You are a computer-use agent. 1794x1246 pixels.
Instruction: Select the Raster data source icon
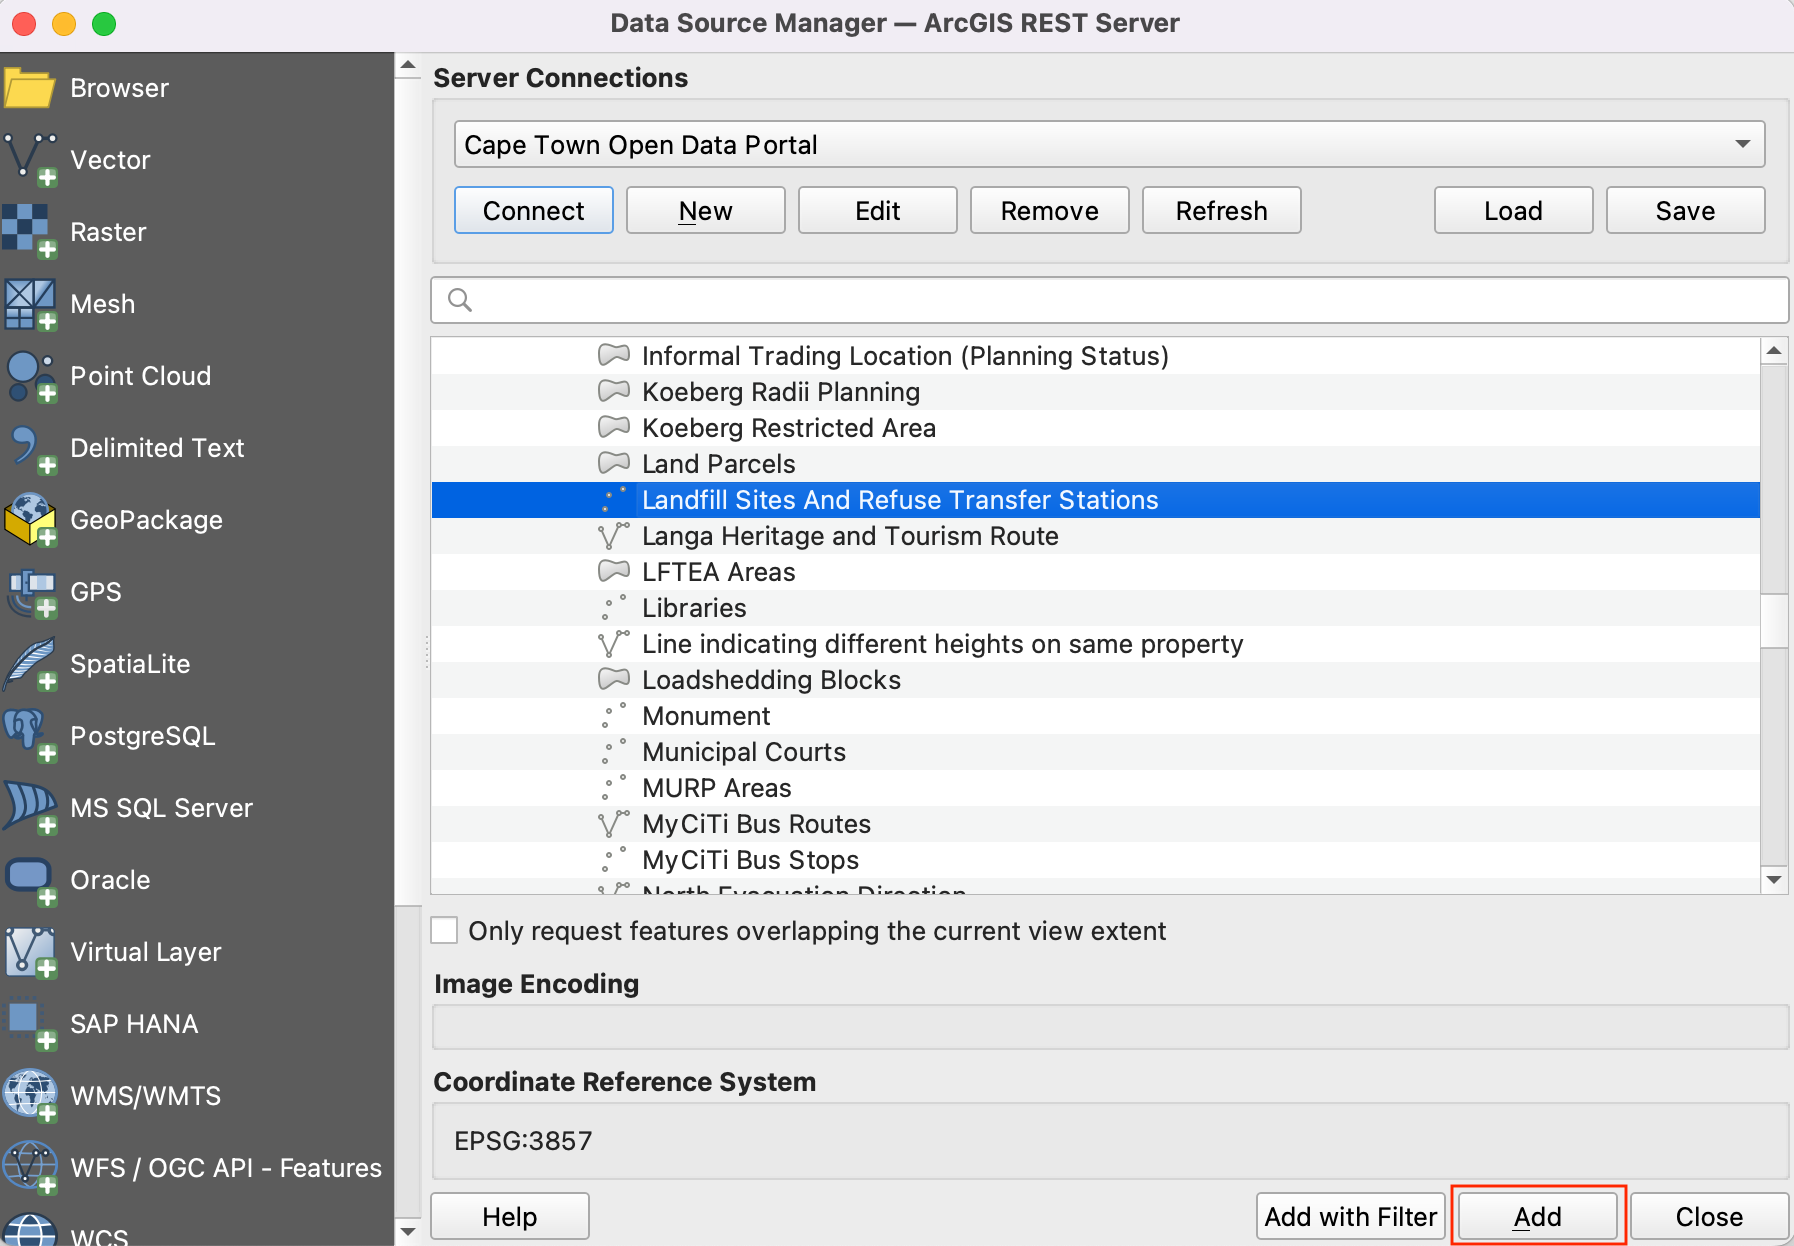[x=30, y=232]
